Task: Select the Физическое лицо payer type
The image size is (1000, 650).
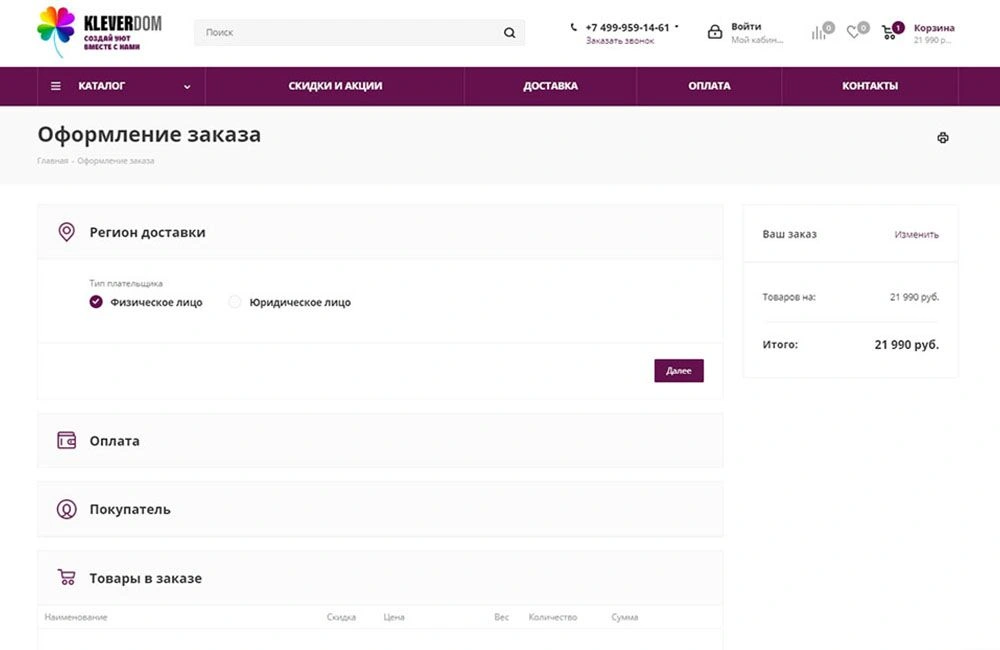Action: click(96, 302)
